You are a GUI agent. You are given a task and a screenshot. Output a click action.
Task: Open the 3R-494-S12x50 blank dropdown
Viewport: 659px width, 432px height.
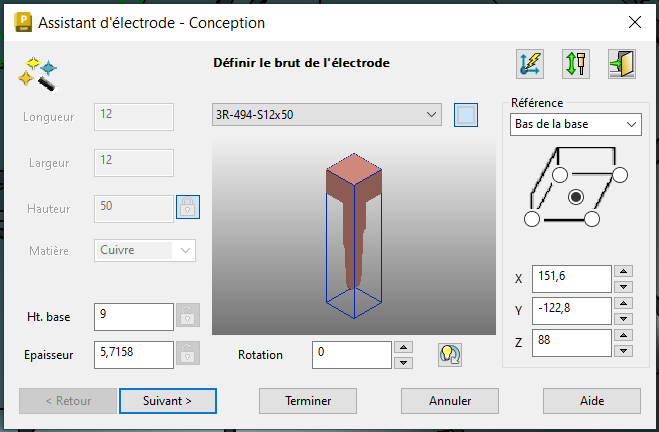pyautogui.click(x=327, y=115)
